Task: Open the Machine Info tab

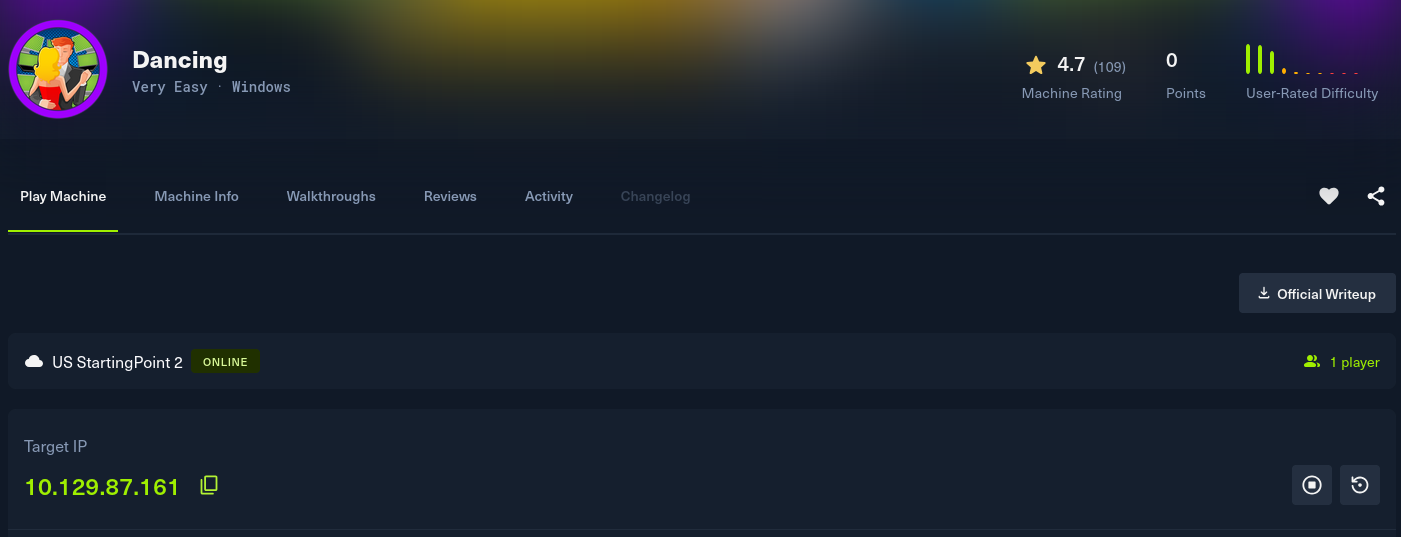Action: pyautogui.click(x=196, y=197)
